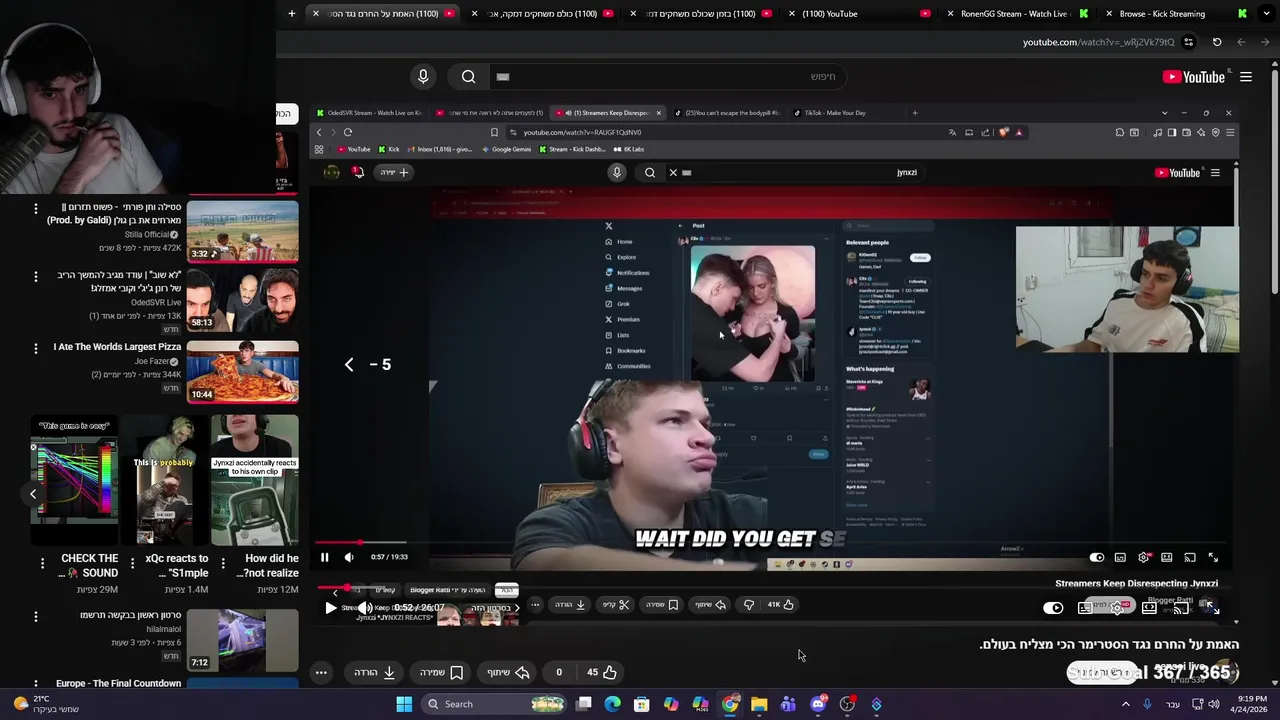Viewport: 1280px width, 720px height.
Task: Cast the outer video to a device
Action: pyautogui.click(x=1181, y=607)
